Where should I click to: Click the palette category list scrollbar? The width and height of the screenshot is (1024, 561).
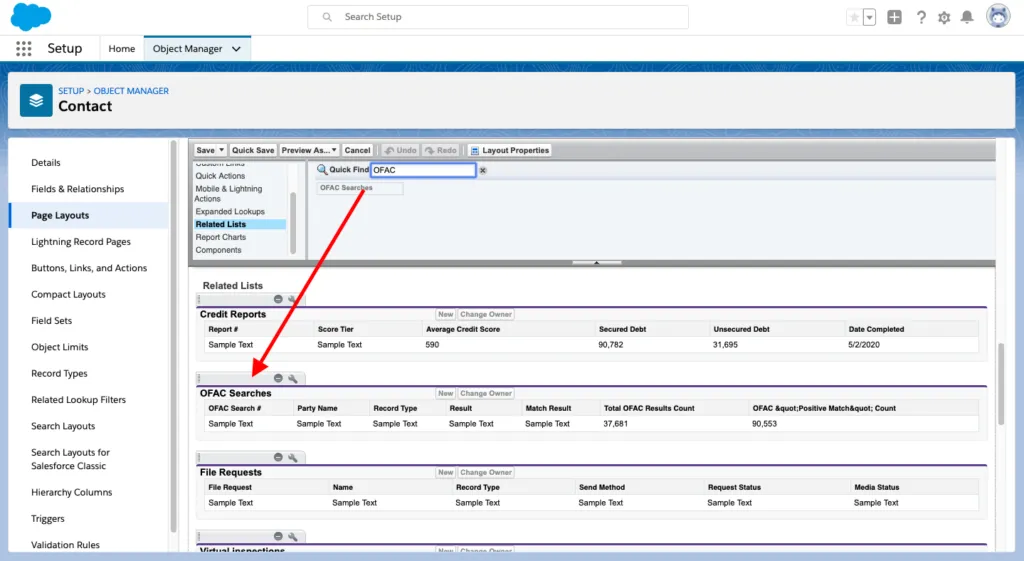point(293,223)
